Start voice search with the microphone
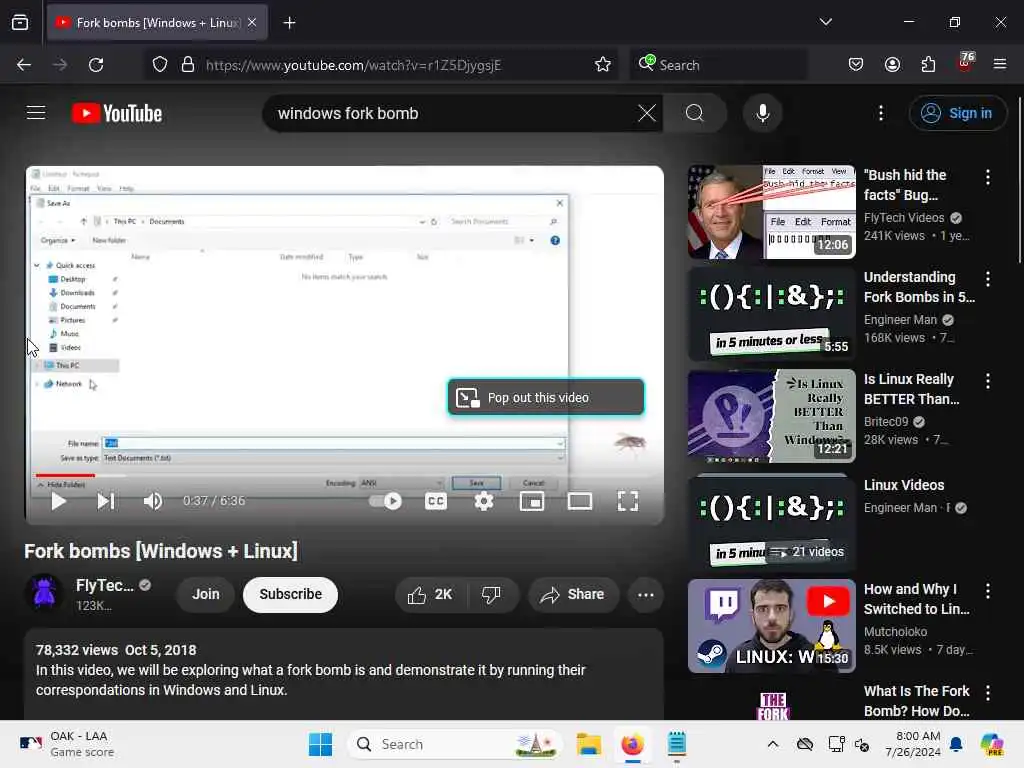Image resolution: width=1024 pixels, height=768 pixels. coord(762,113)
